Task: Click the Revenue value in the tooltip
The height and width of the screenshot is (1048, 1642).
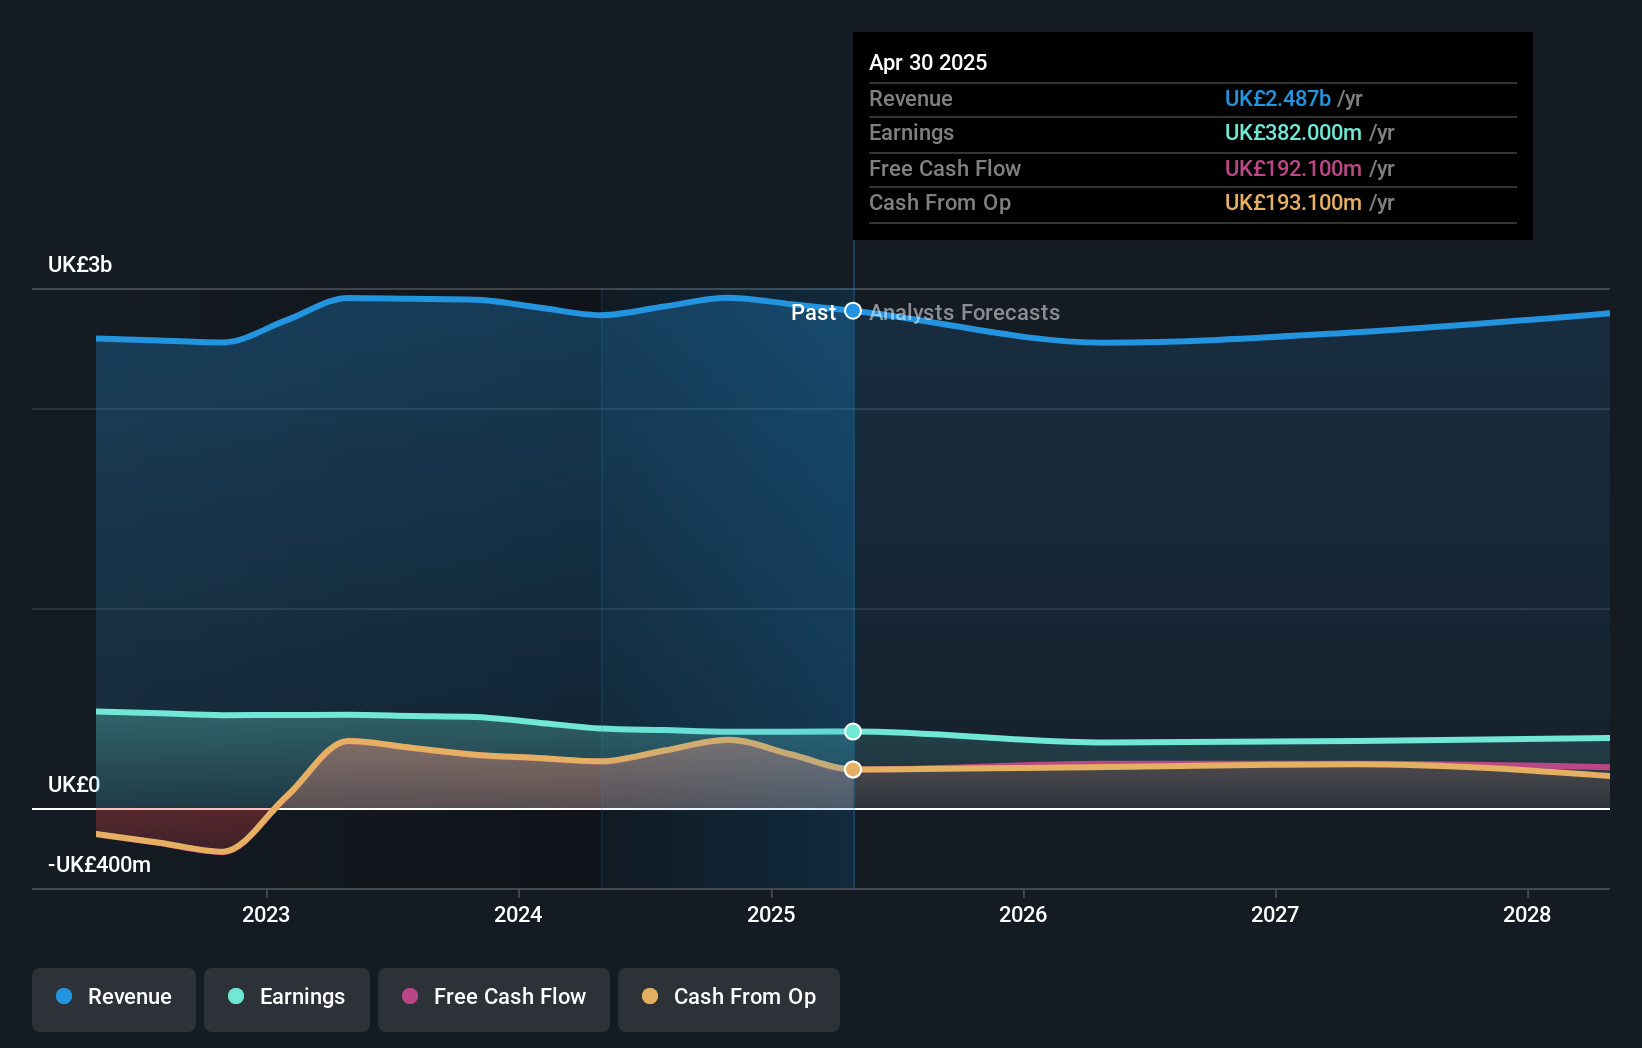Action: click(x=1277, y=98)
